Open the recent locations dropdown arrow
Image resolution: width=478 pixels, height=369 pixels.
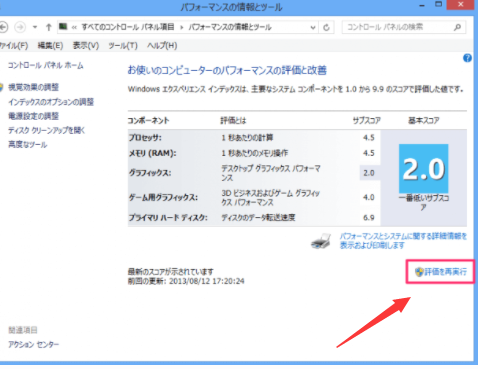[x=35, y=27]
